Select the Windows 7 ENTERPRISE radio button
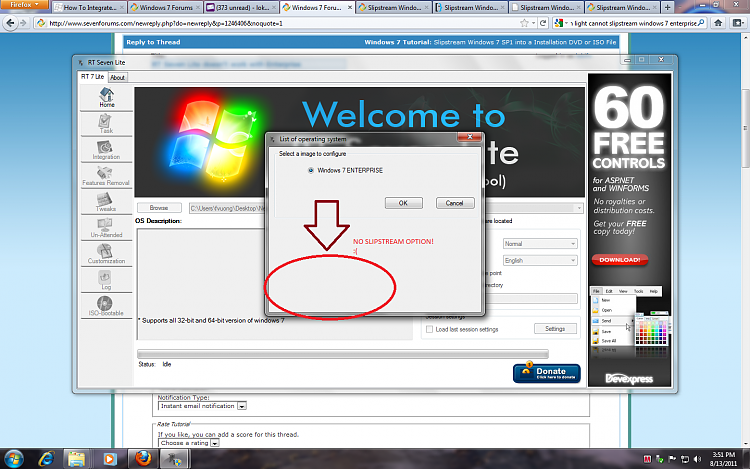 tap(311, 170)
